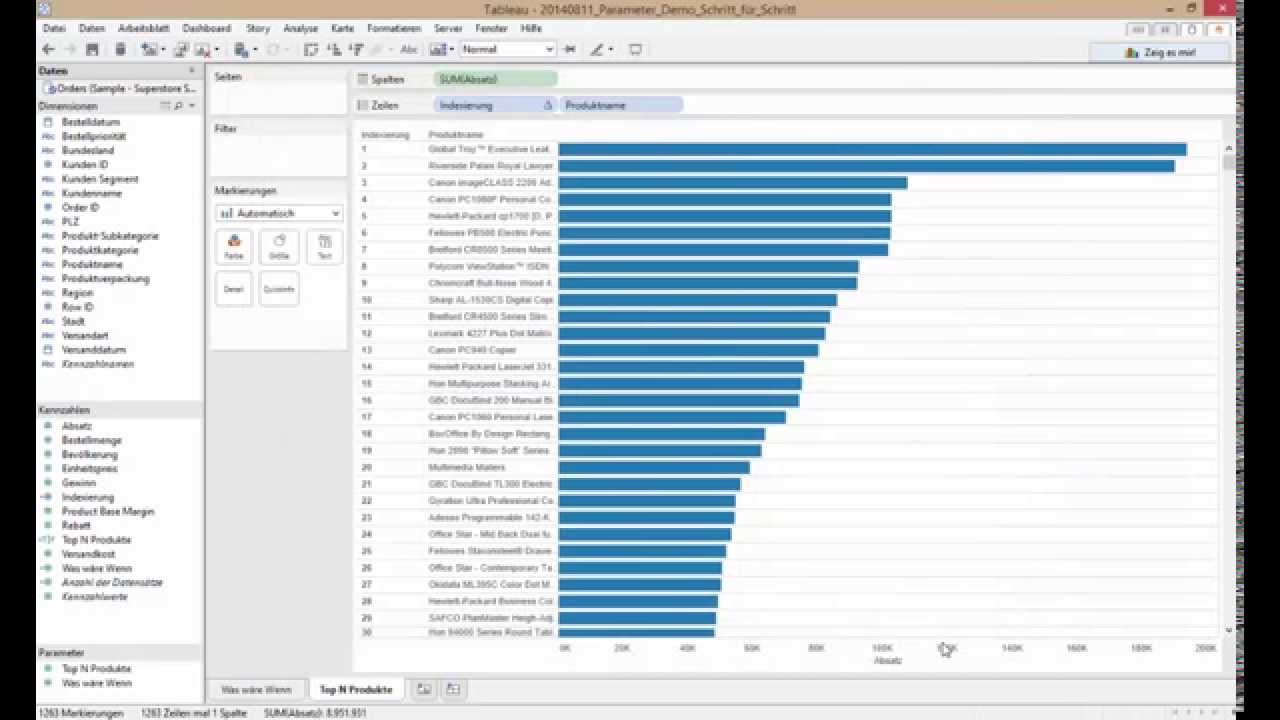This screenshot has height=720, width=1280.
Task: Click the delta icon on Indexierung pill
Action: pyautogui.click(x=547, y=105)
